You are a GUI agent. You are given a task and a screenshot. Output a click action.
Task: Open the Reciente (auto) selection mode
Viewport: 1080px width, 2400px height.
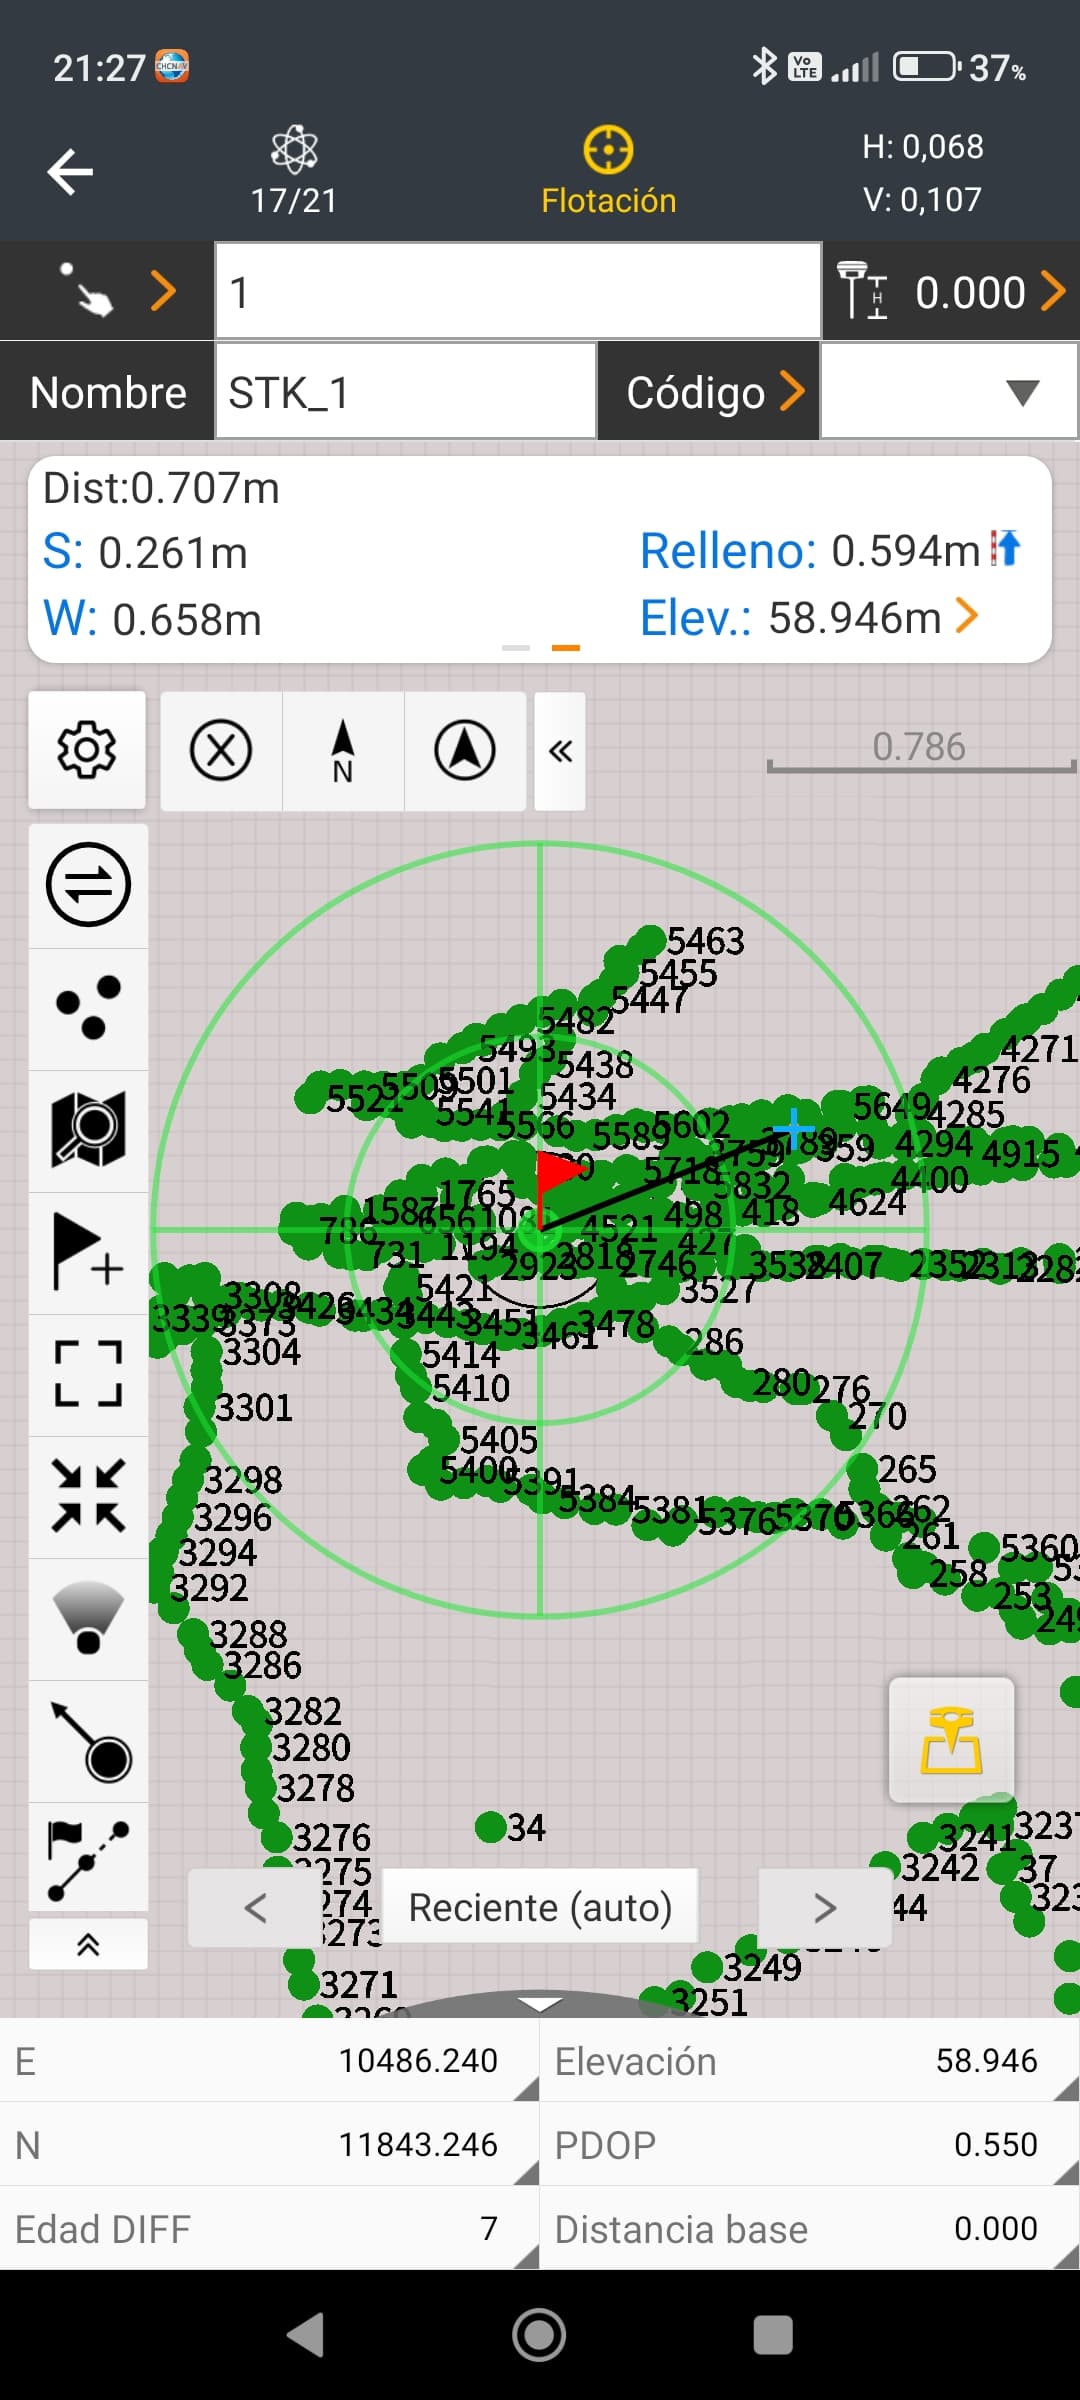tap(540, 1908)
